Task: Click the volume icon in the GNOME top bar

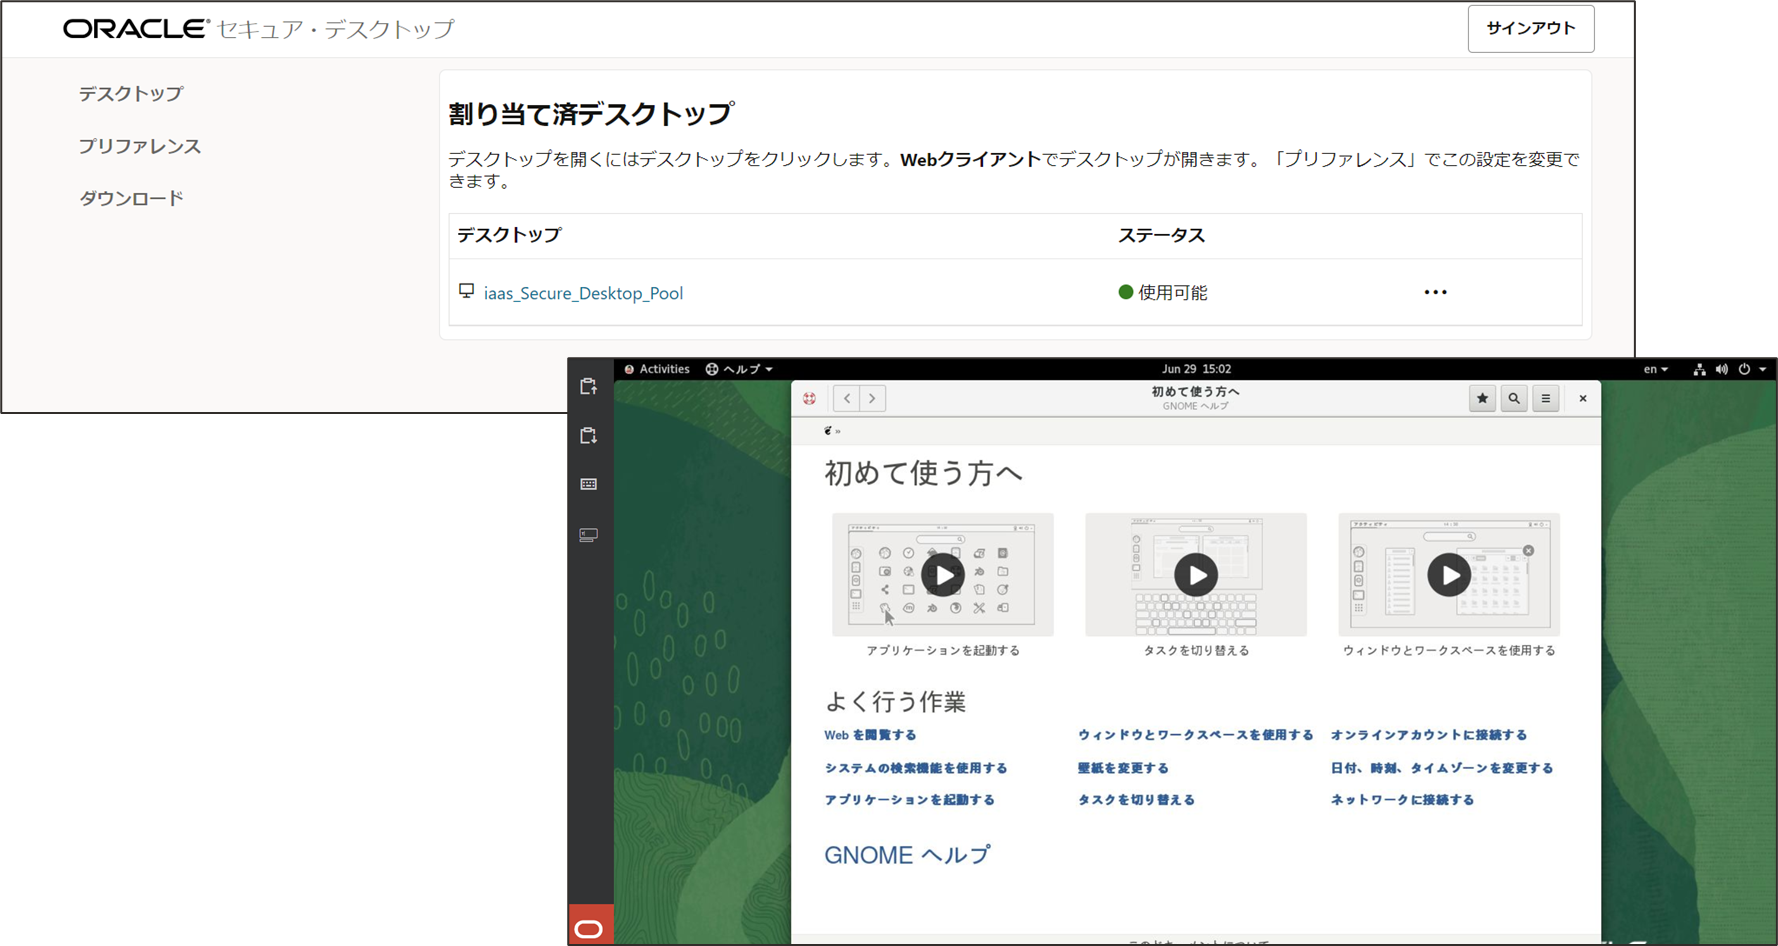Action: (1721, 369)
